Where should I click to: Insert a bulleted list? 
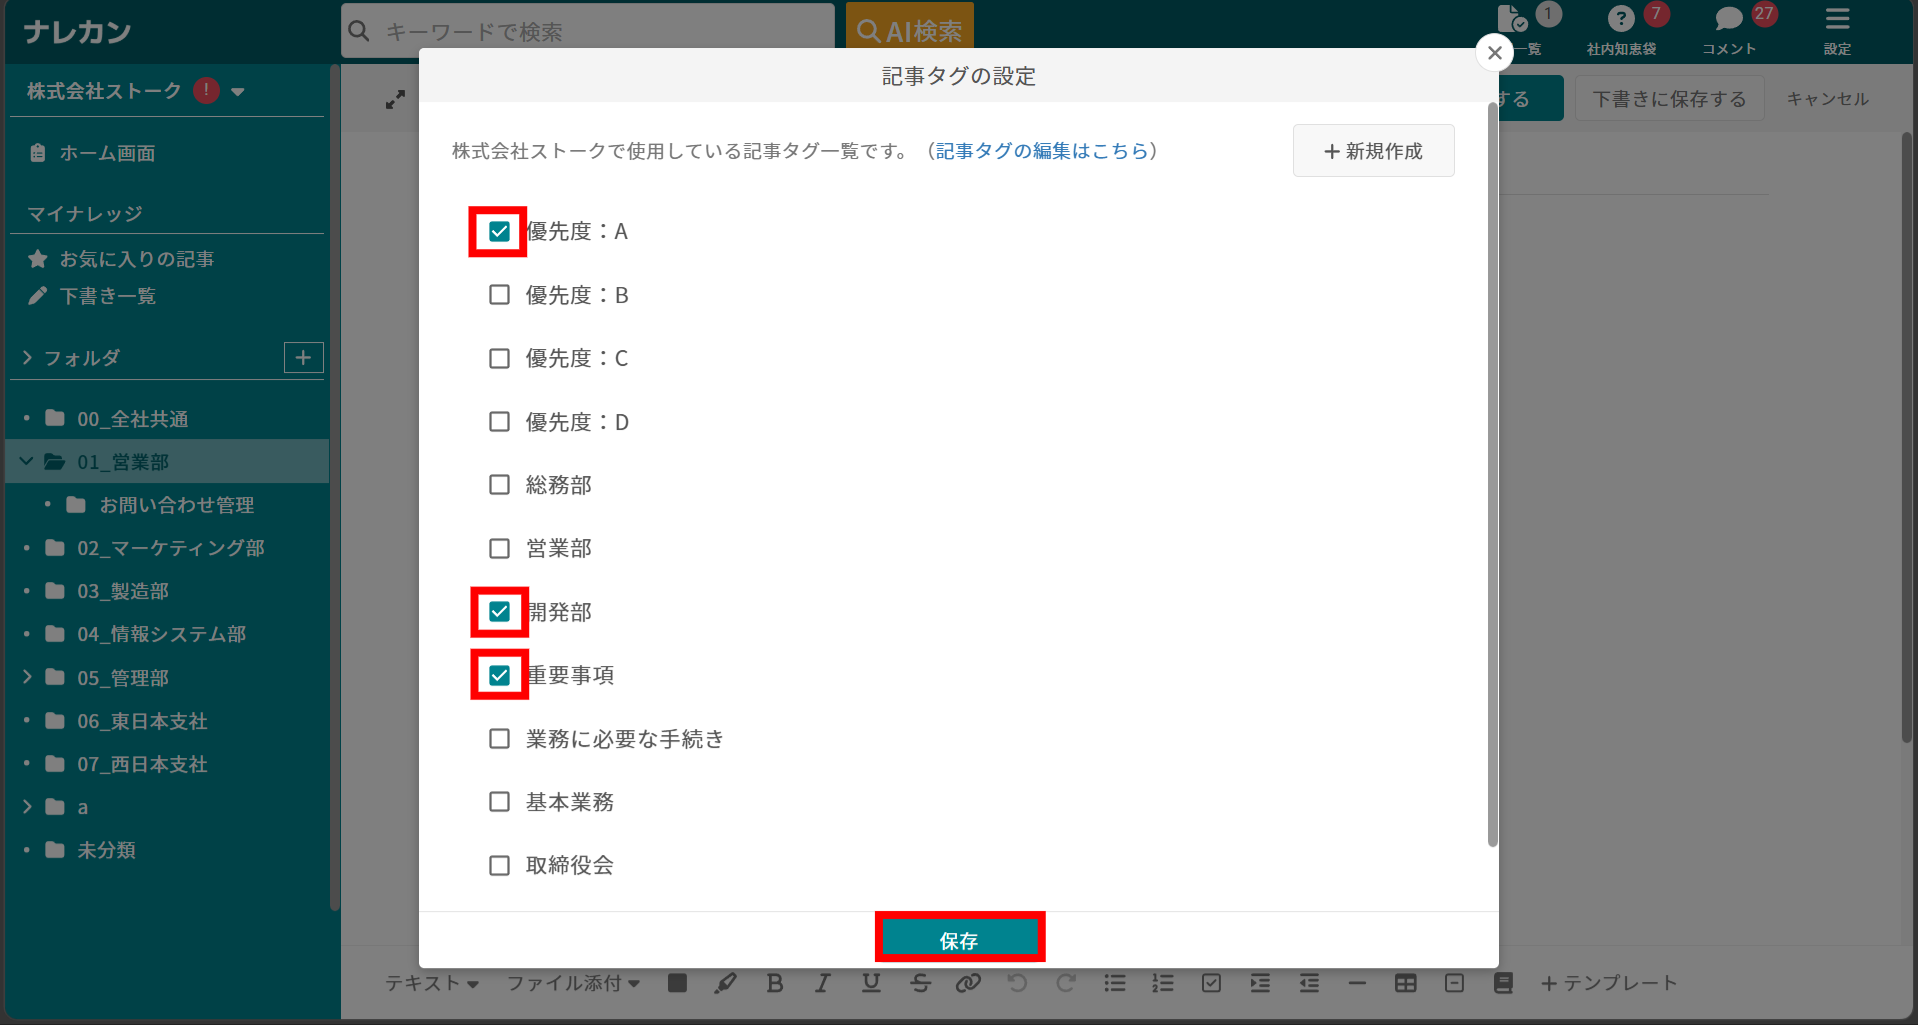[x=1115, y=983]
